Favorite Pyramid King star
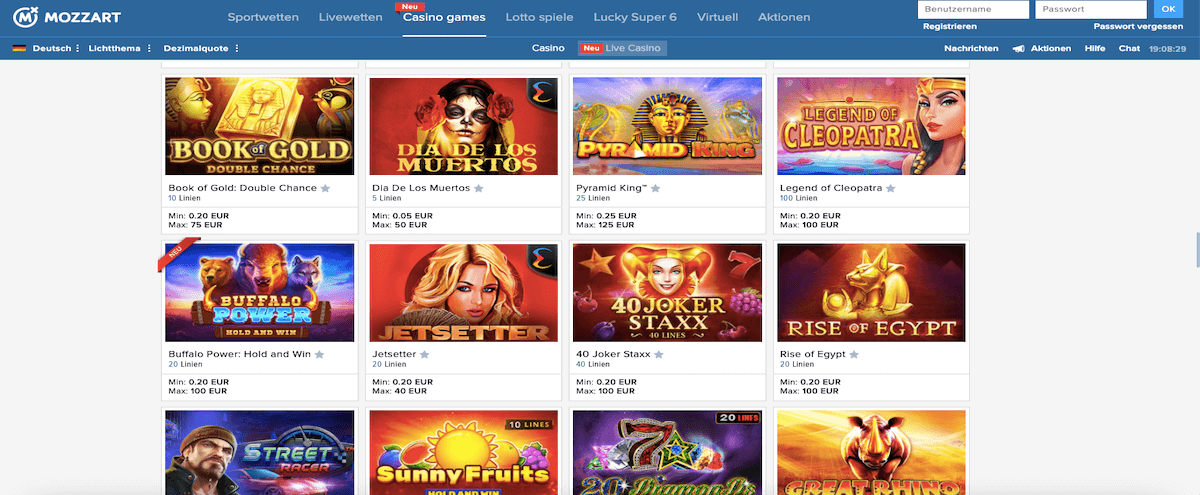The width and height of the screenshot is (1200, 495). click(x=655, y=188)
